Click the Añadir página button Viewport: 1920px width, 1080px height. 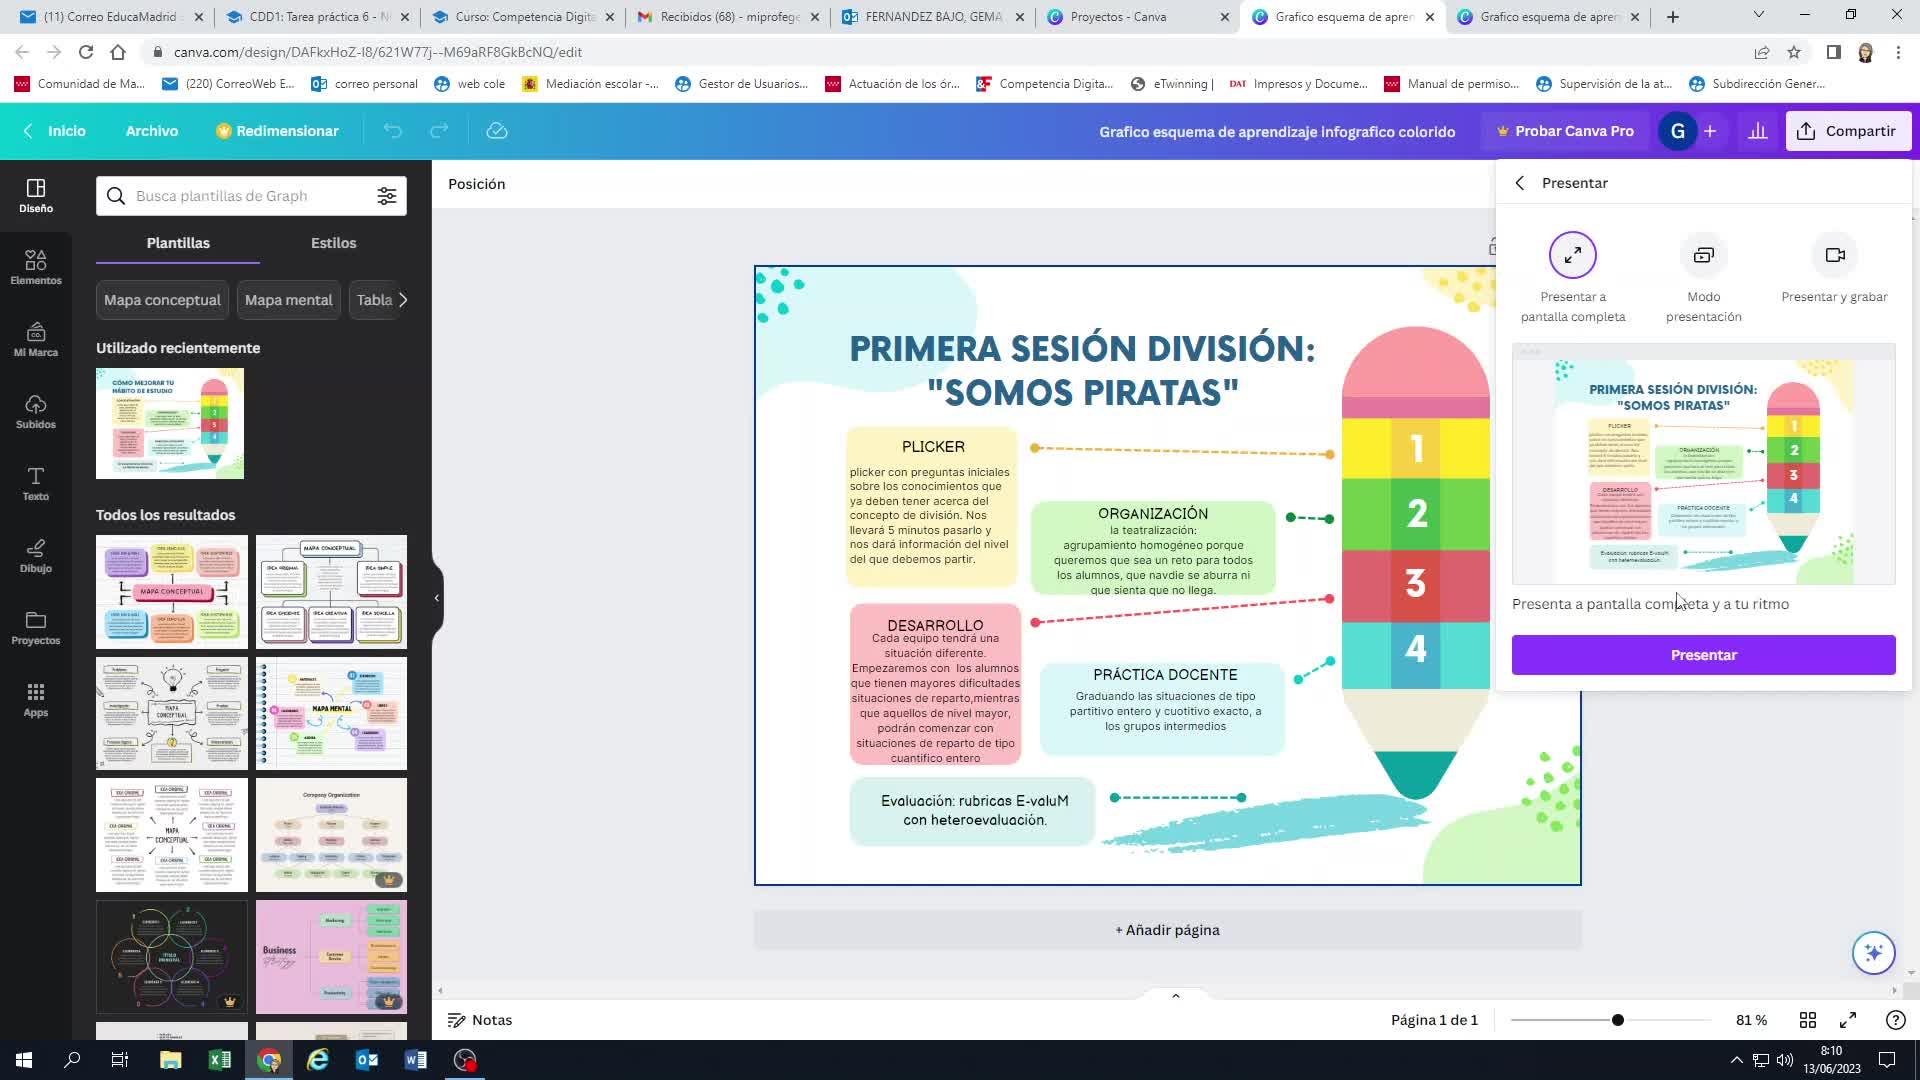click(1167, 930)
